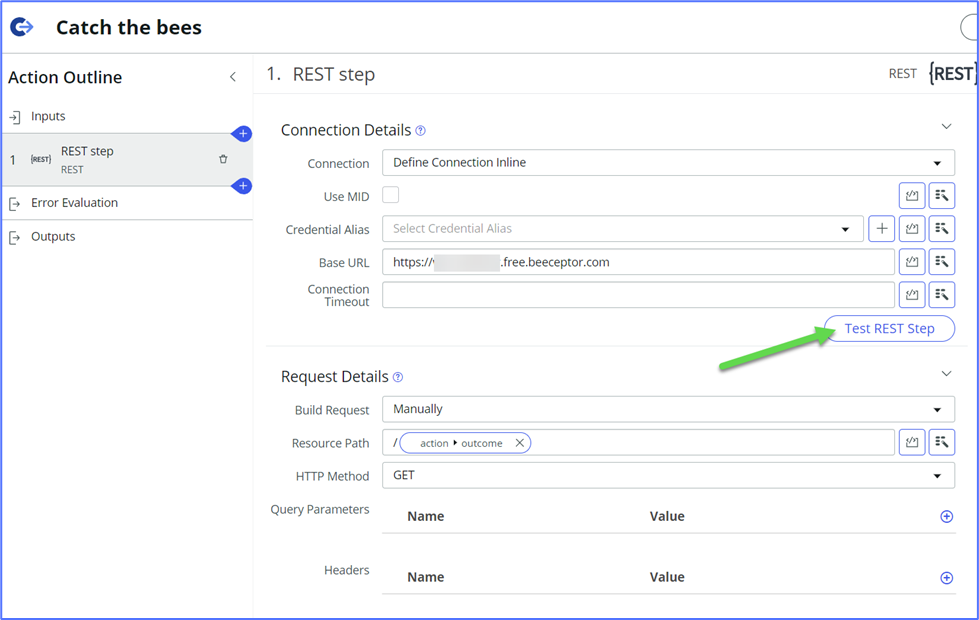Collapse the Action Outline panel
The width and height of the screenshot is (979, 620).
[x=232, y=76]
